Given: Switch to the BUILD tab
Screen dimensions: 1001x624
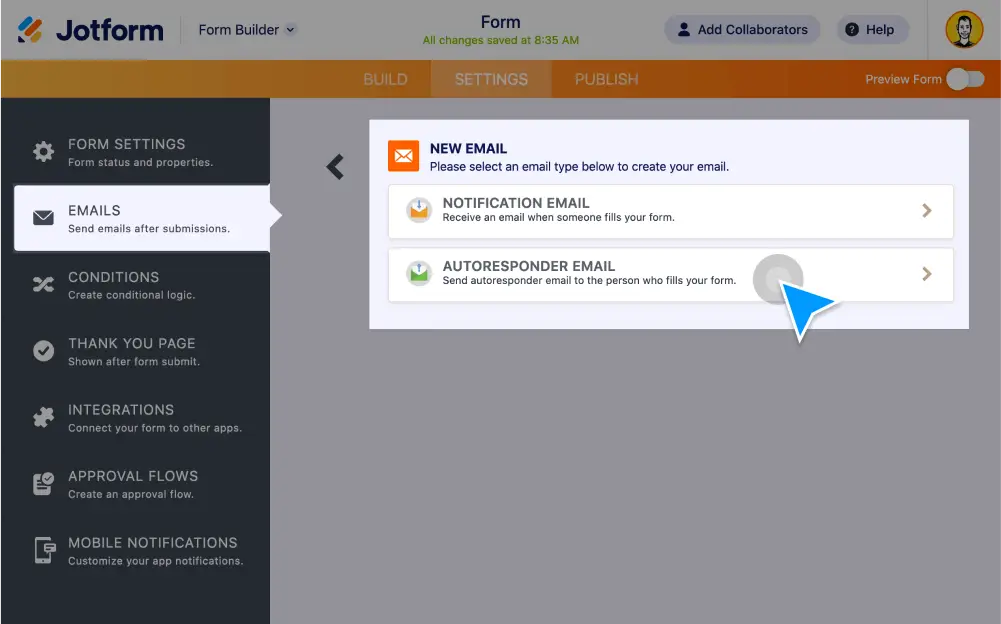Looking at the screenshot, I should click(385, 79).
